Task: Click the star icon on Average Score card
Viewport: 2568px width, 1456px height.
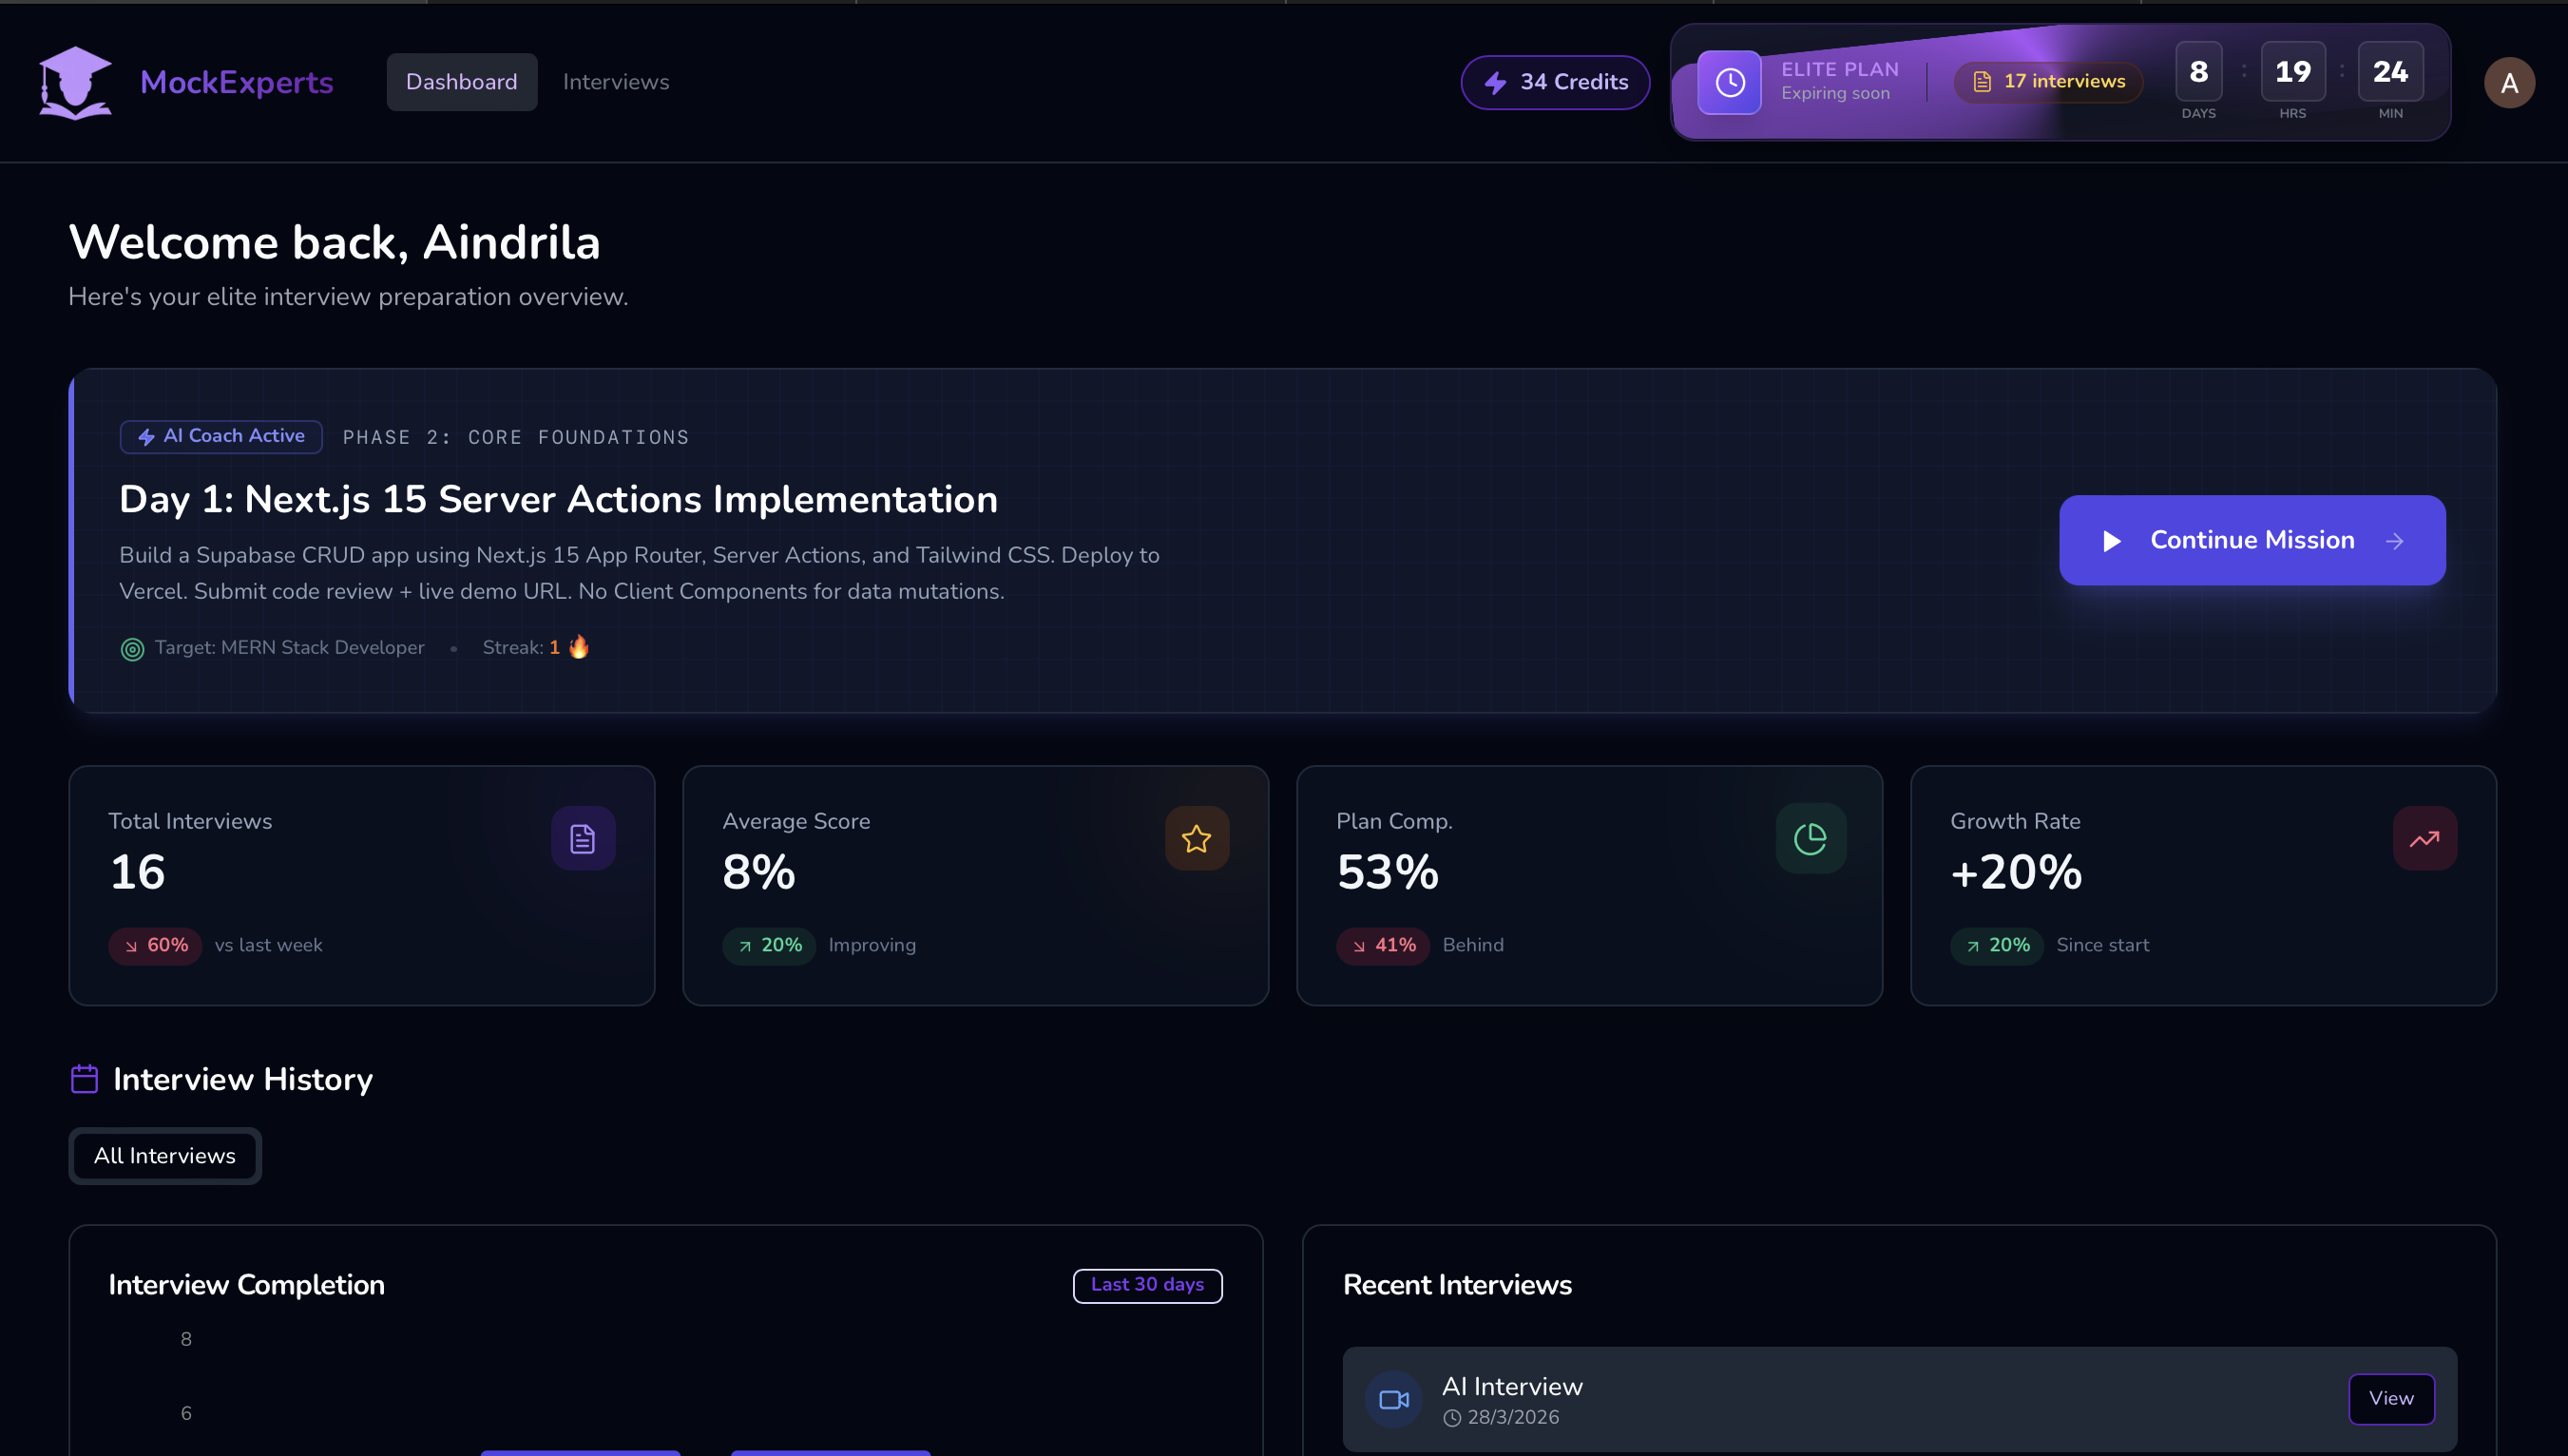Action: point(1196,838)
